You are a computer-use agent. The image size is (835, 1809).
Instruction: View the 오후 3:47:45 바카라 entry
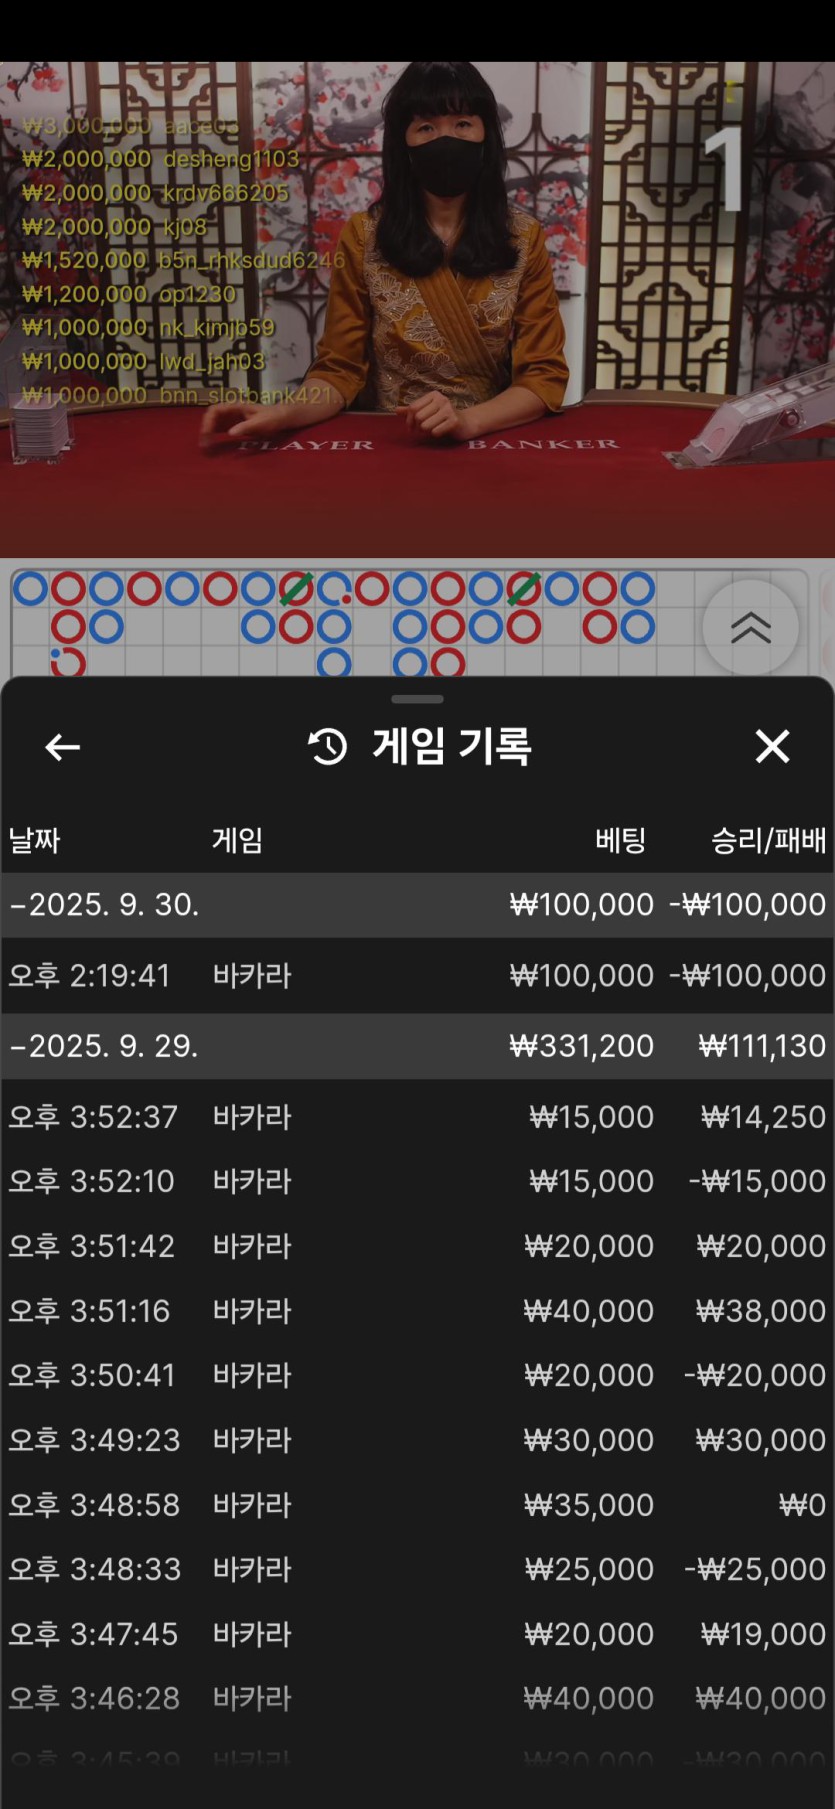coord(417,1634)
